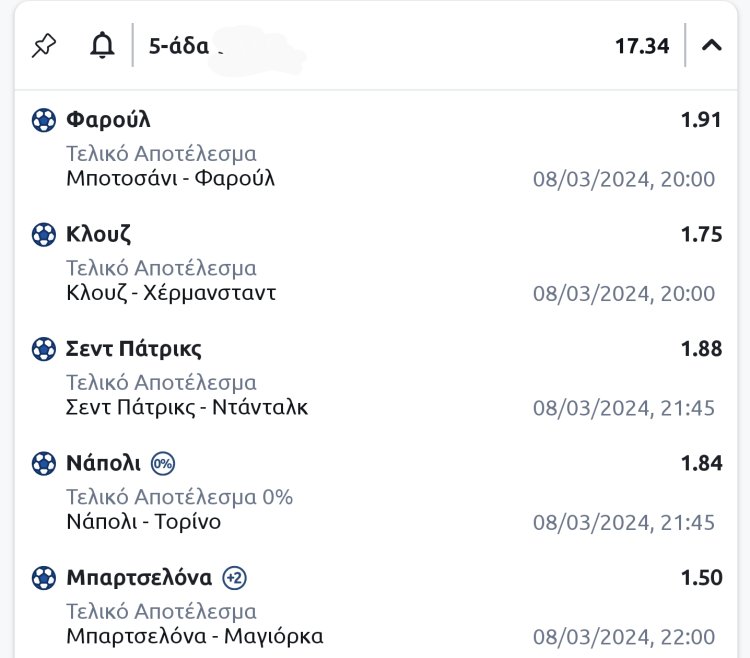Open the Κλουζ - Χέρμανσταντ match
Image resolution: width=750 pixels, height=658 pixels.
(171, 293)
